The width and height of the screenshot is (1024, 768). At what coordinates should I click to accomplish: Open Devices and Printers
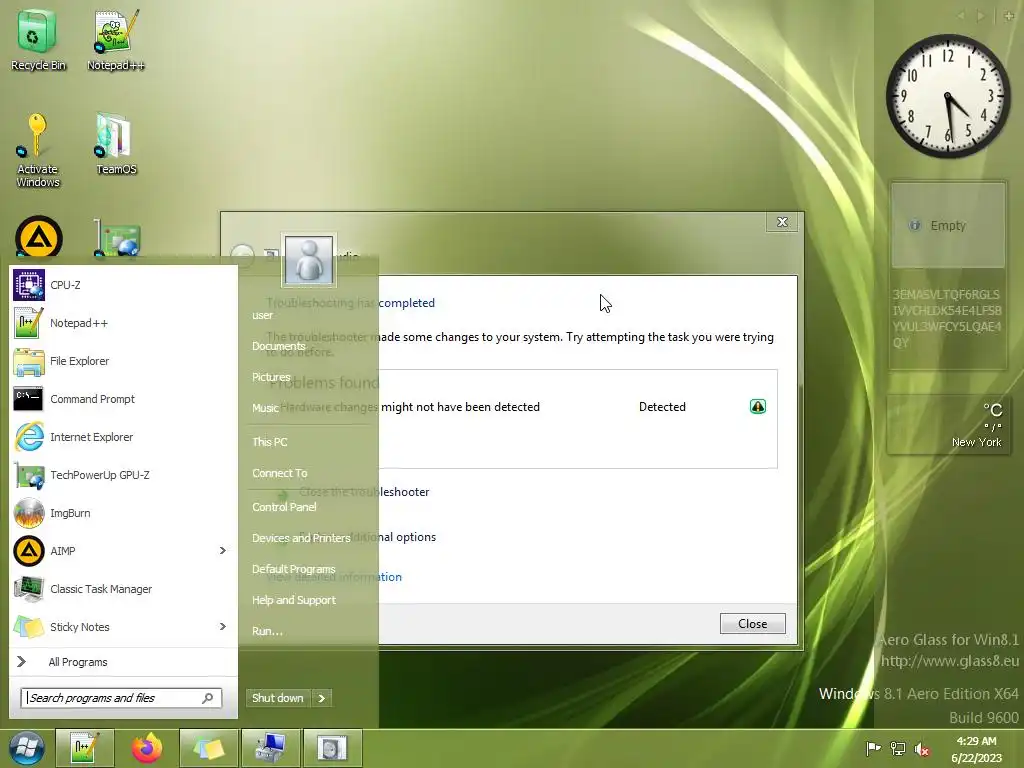pyautogui.click(x=301, y=538)
